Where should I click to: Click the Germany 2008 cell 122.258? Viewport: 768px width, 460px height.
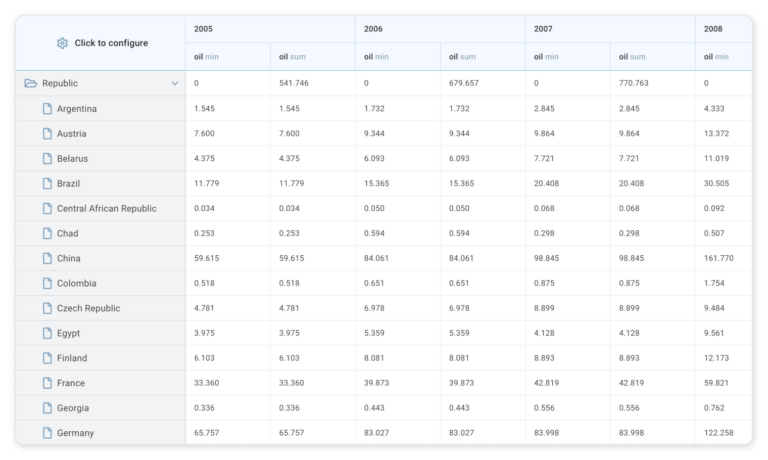pyautogui.click(x=724, y=433)
